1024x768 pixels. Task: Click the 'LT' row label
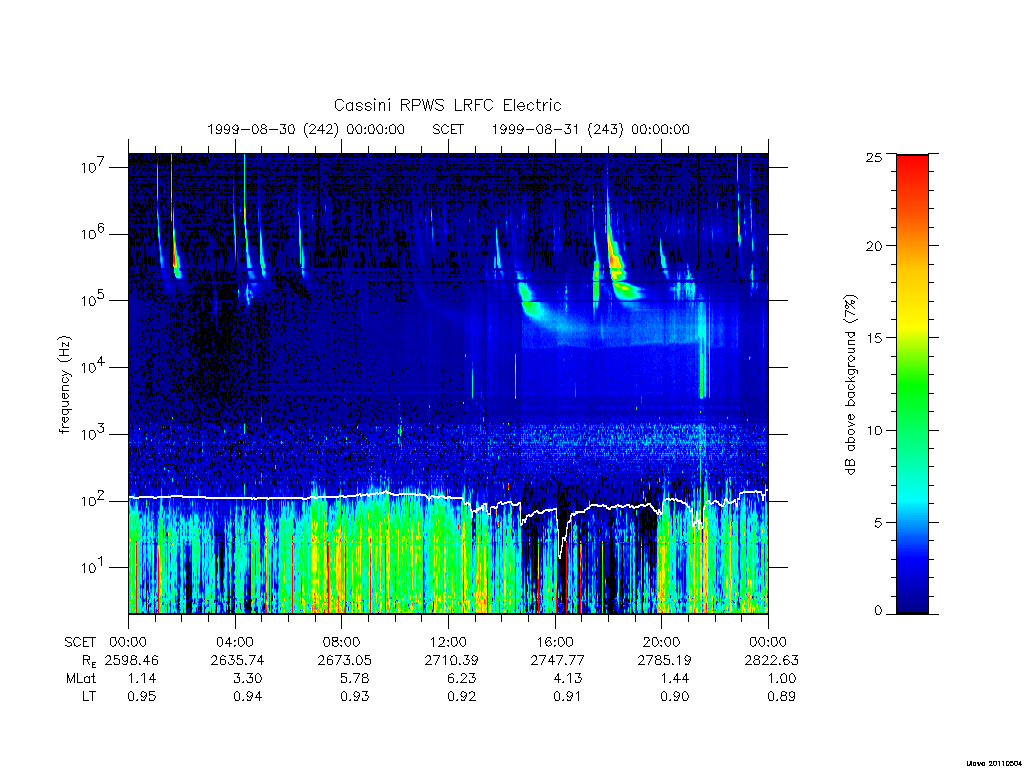tap(89, 697)
